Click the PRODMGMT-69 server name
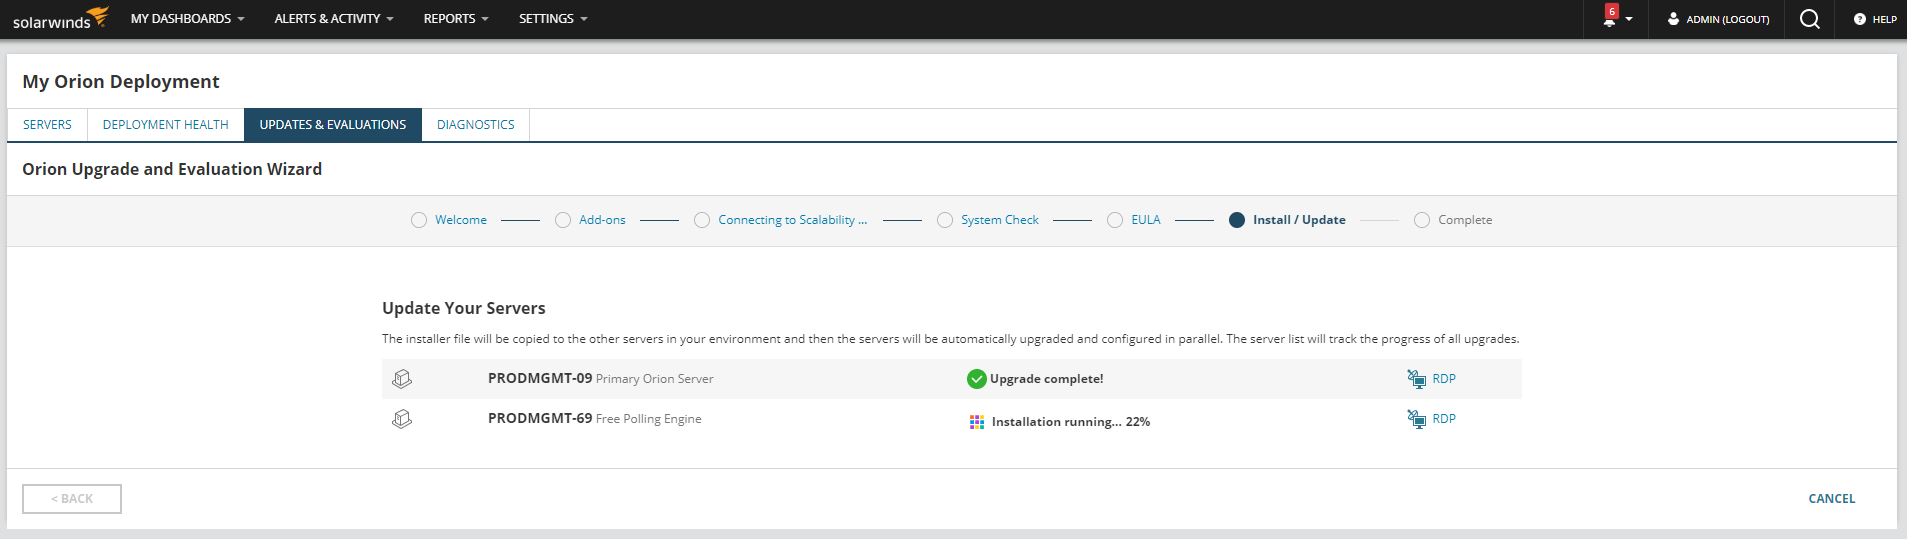The width and height of the screenshot is (1907, 539). tap(540, 418)
